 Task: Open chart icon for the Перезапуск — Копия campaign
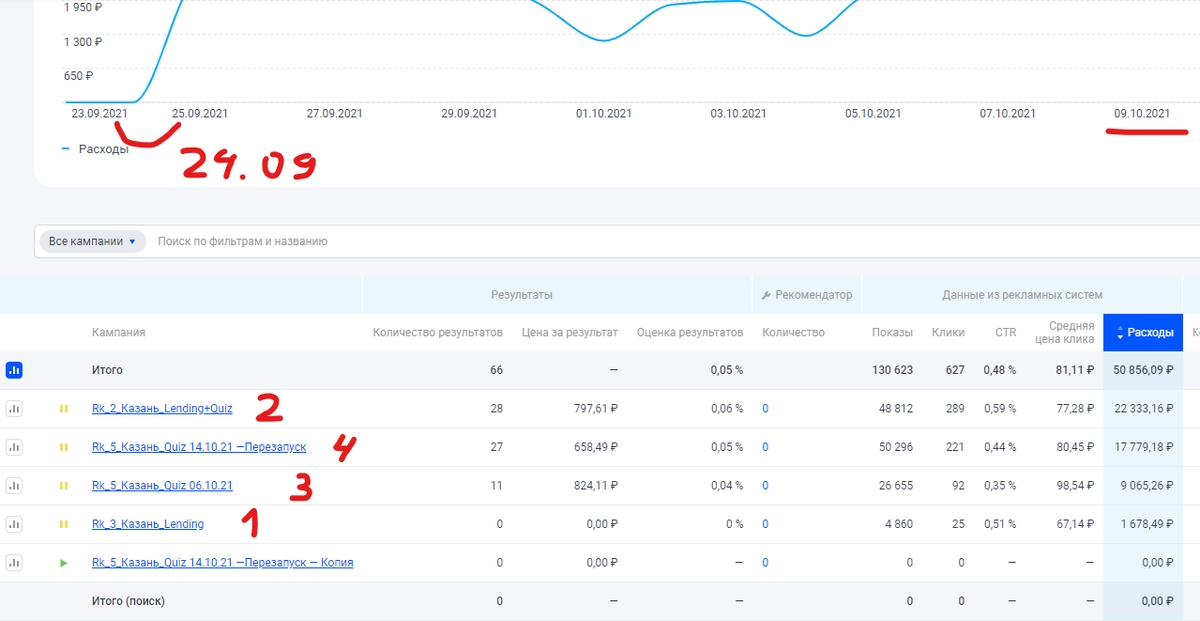click(15, 563)
